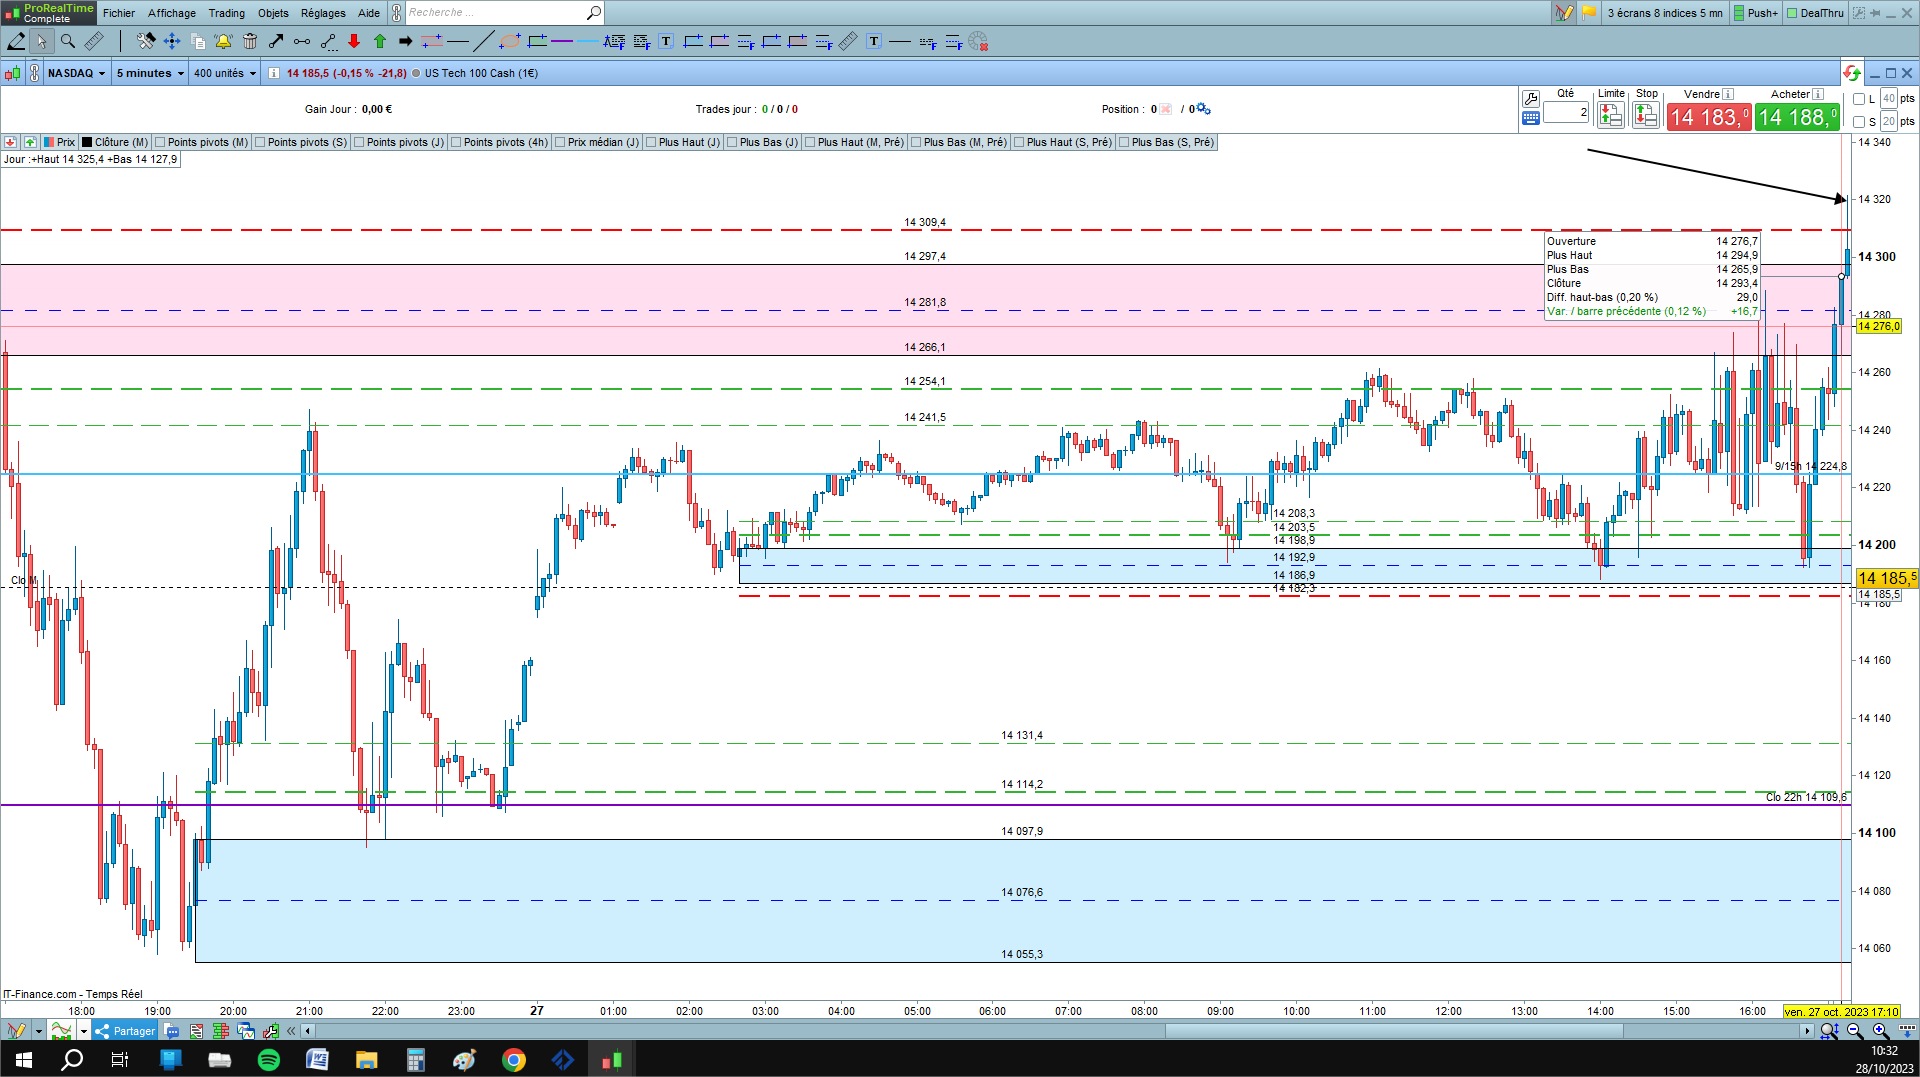Click the green Acheter 14 188 button
This screenshot has width=1920, height=1077.
pos(1797,117)
